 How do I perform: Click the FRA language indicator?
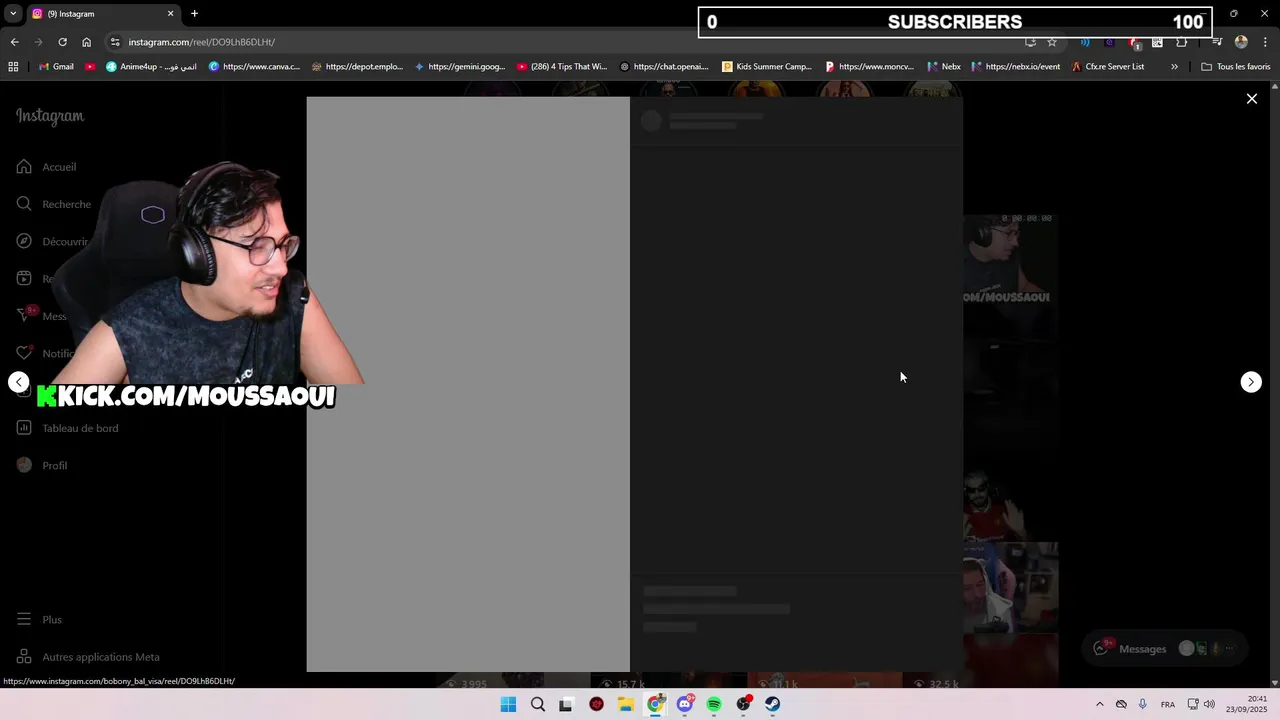coord(1168,705)
